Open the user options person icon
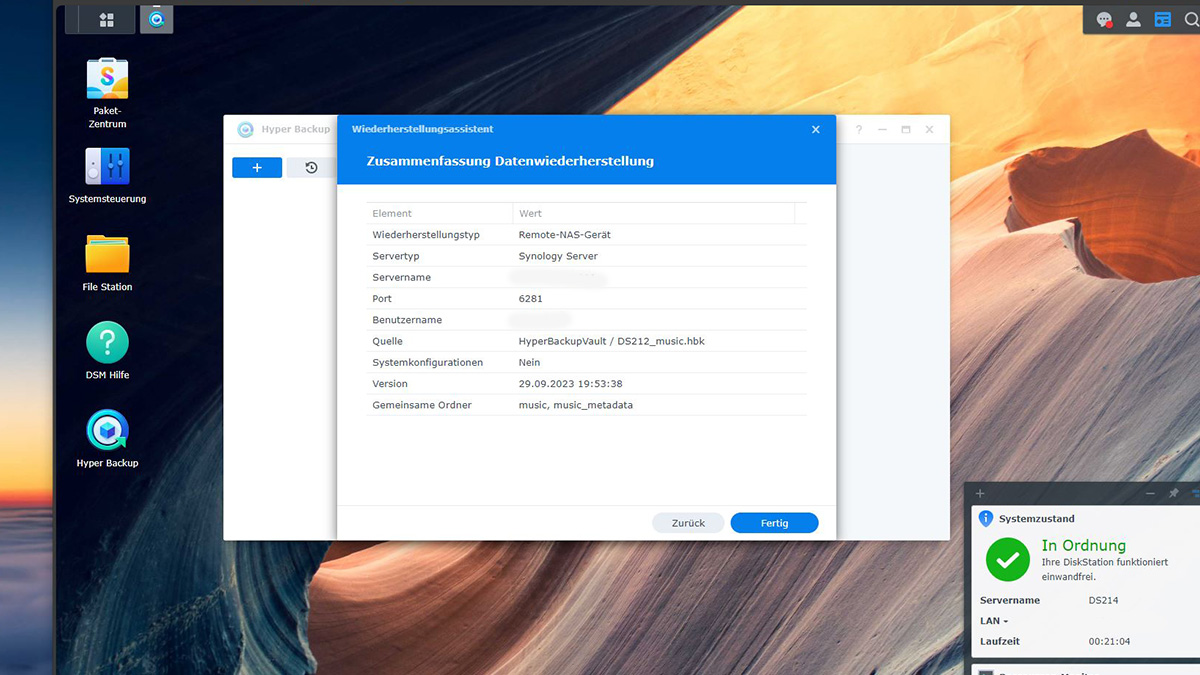 click(x=1133, y=19)
